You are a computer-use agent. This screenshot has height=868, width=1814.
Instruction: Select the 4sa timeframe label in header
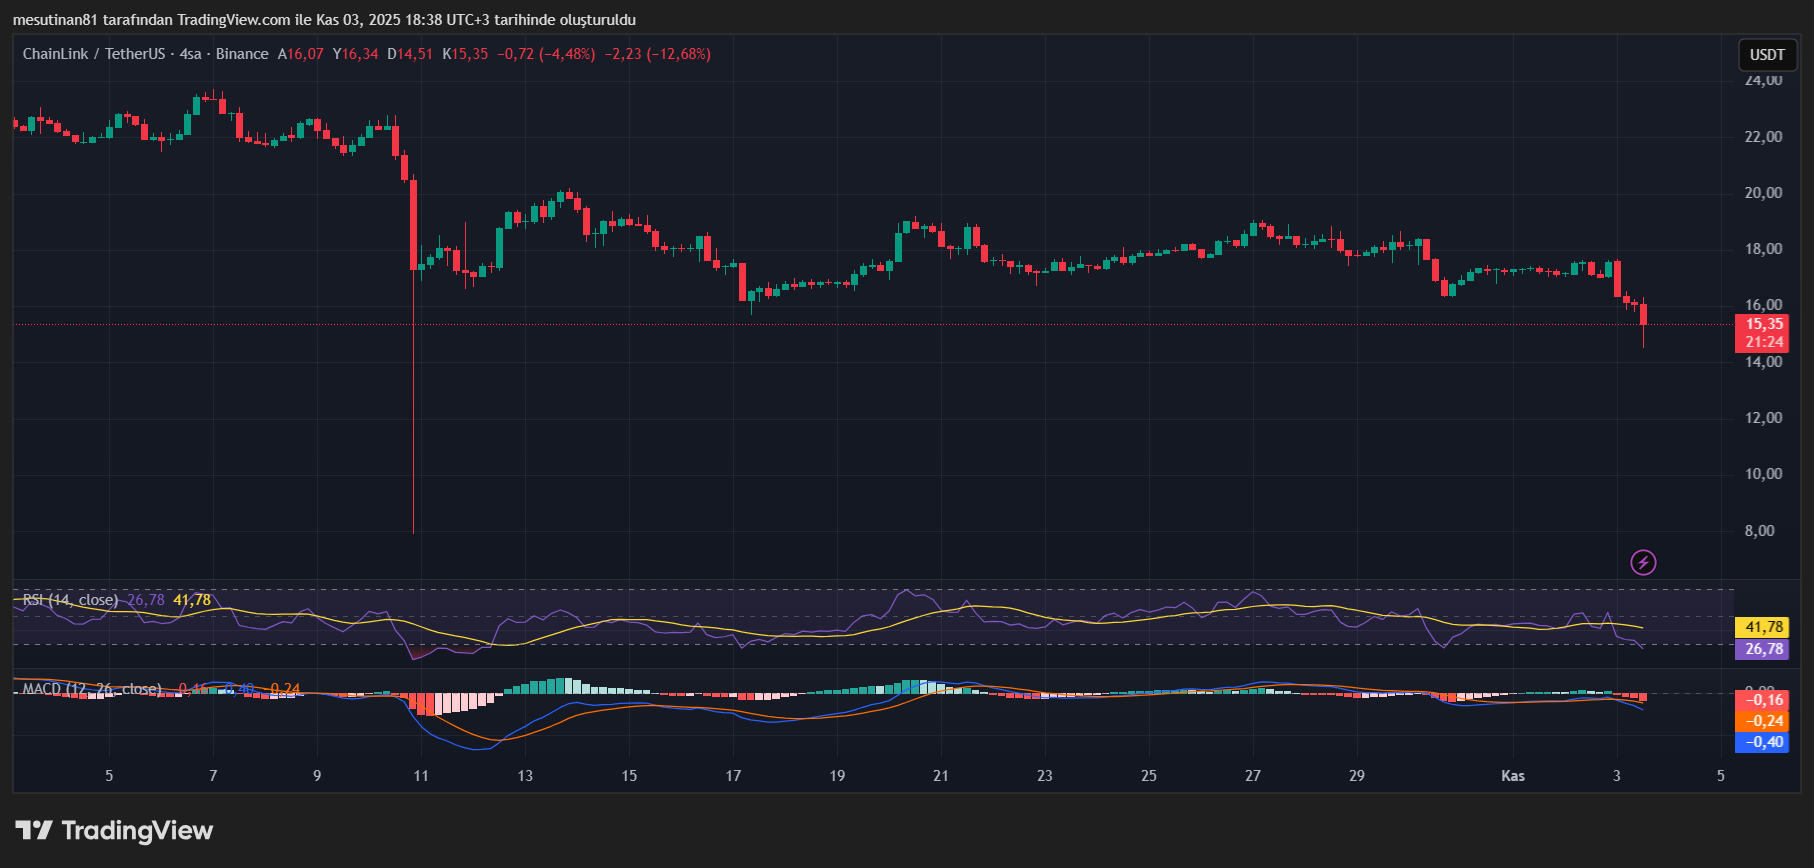point(190,54)
